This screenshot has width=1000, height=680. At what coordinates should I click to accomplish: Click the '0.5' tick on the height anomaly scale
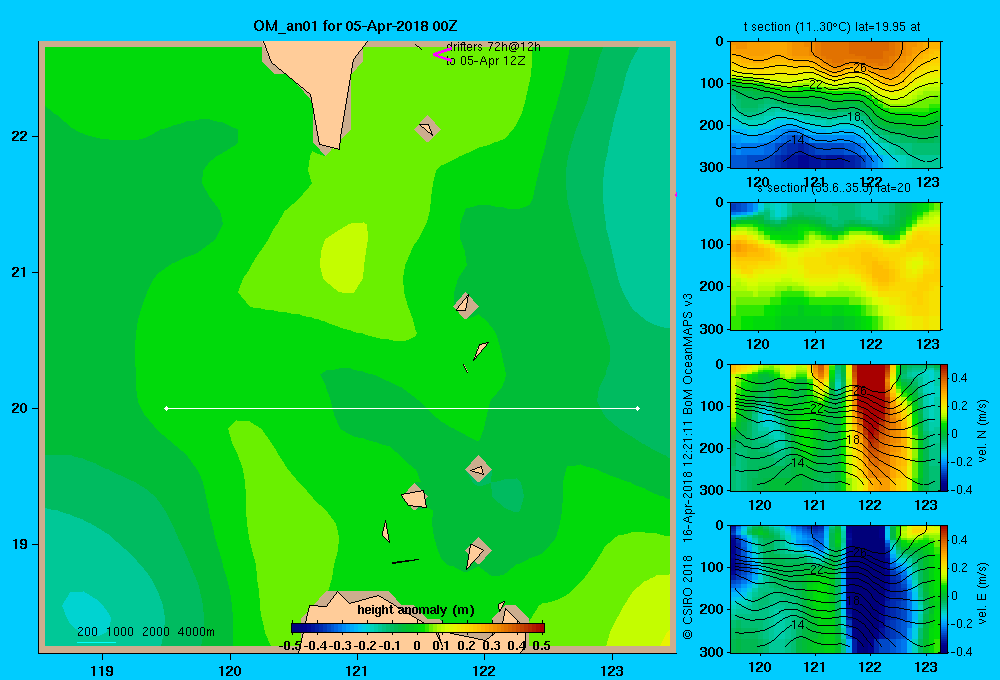pyautogui.click(x=541, y=646)
